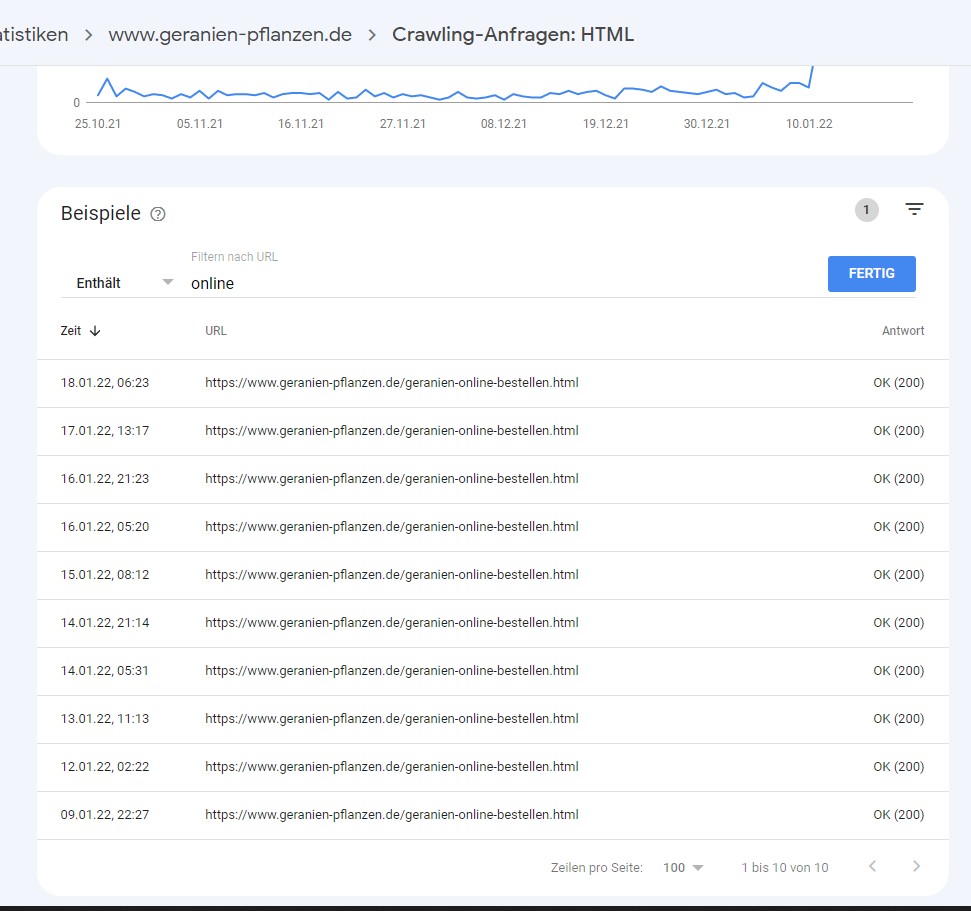The image size is (971, 911).
Task: Click the Crawling-Anfragen: HTML breadcrumb
Action: point(512,35)
